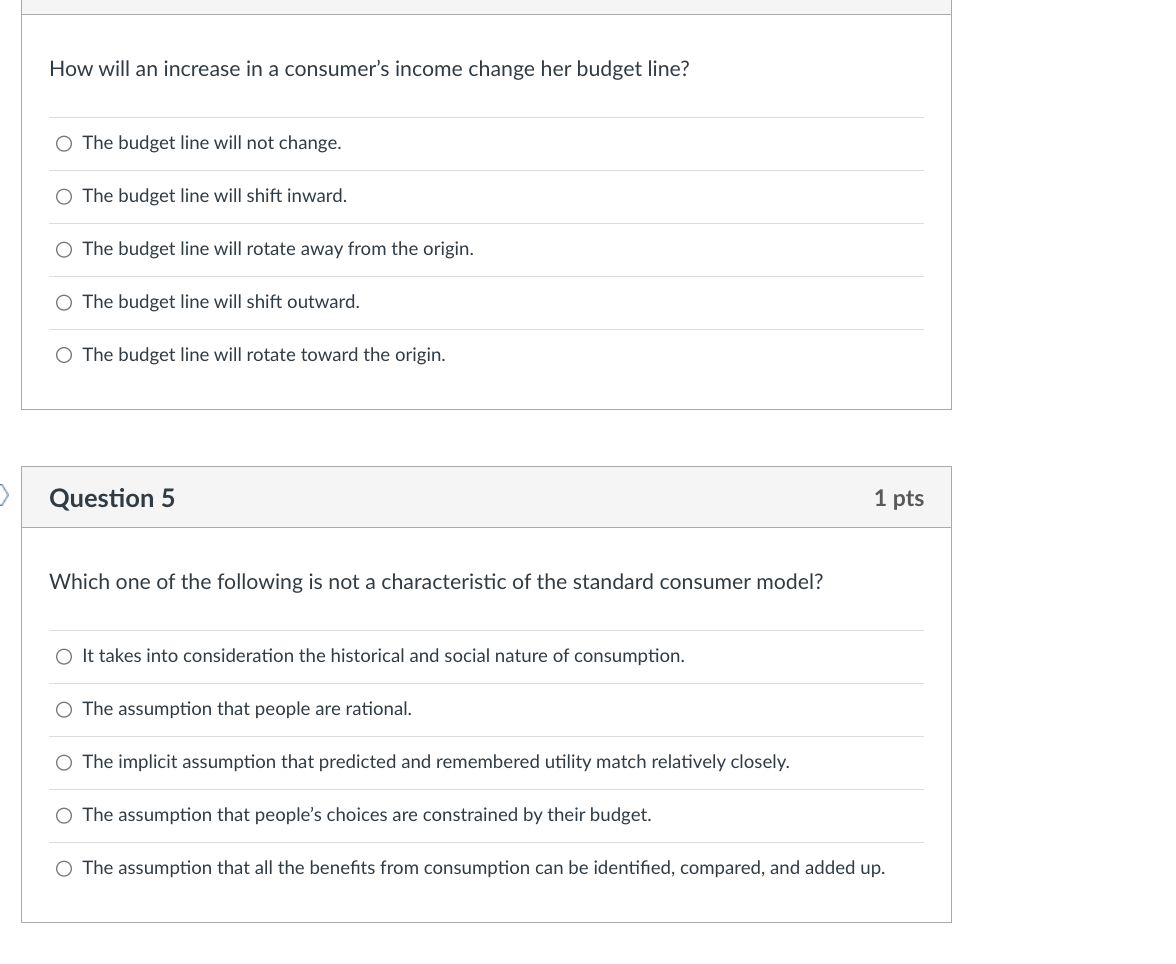Choose 'benefits identified, compared, and added up' option
Screen dimensions: 1176x964
click(x=64, y=869)
